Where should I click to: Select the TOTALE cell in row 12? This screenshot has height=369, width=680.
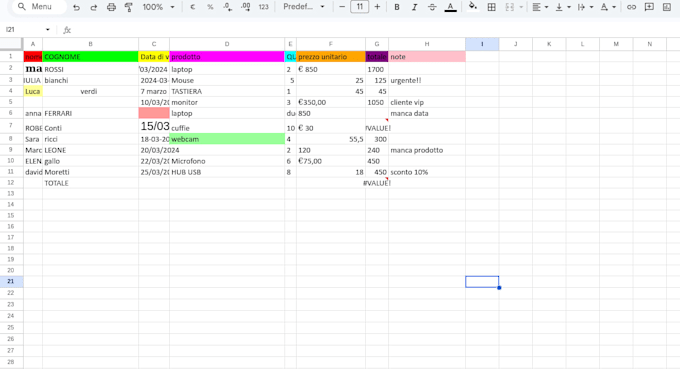[x=90, y=183]
